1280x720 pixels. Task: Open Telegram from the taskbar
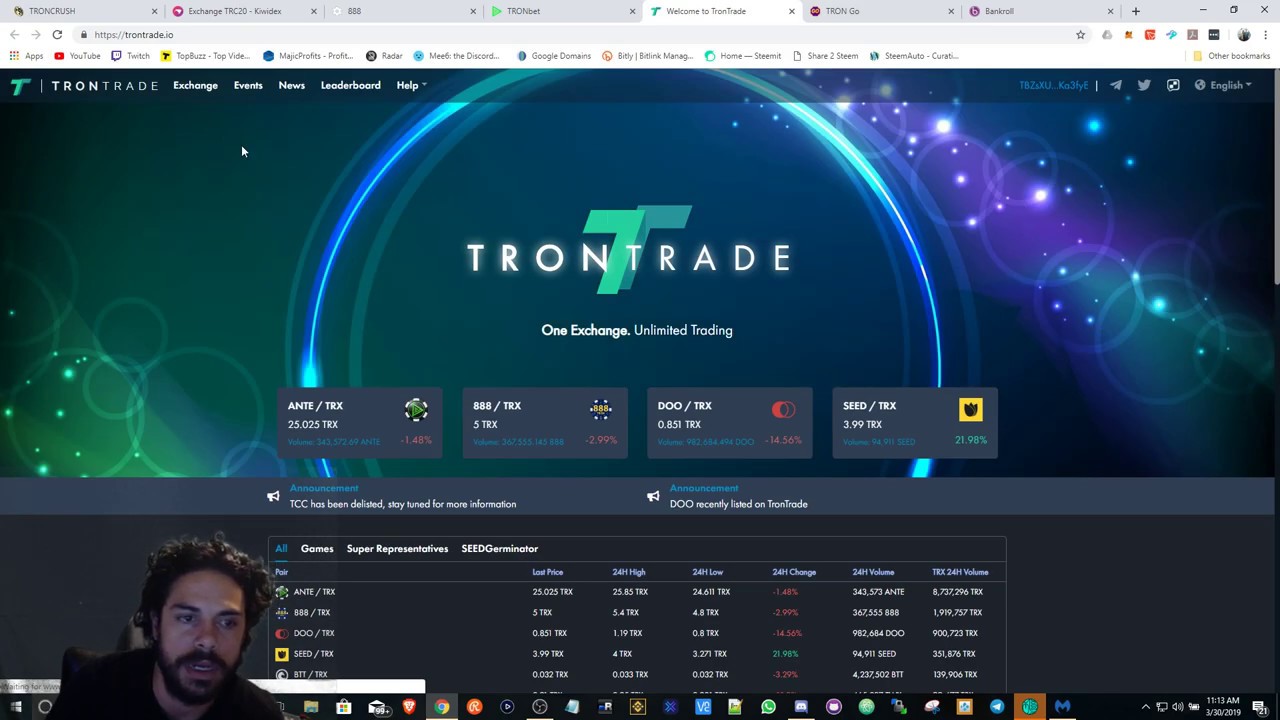tap(997, 707)
